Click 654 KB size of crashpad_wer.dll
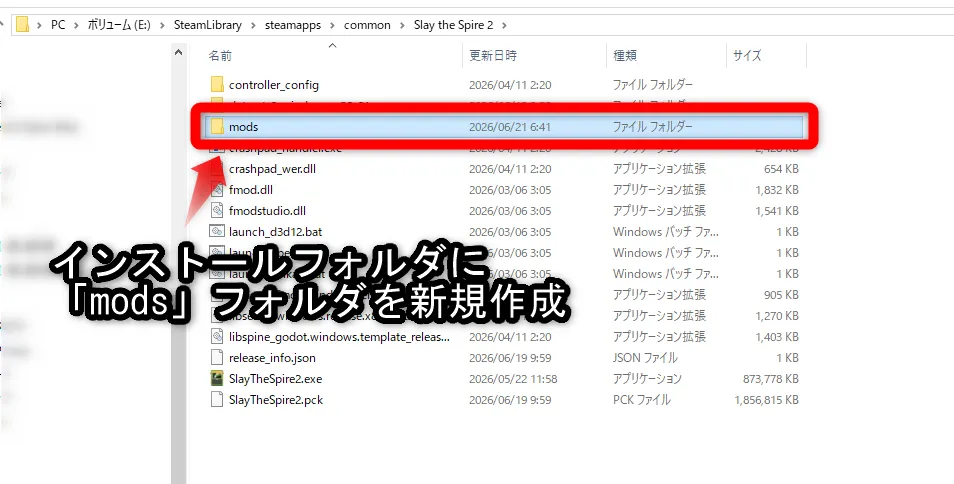 pos(781,168)
